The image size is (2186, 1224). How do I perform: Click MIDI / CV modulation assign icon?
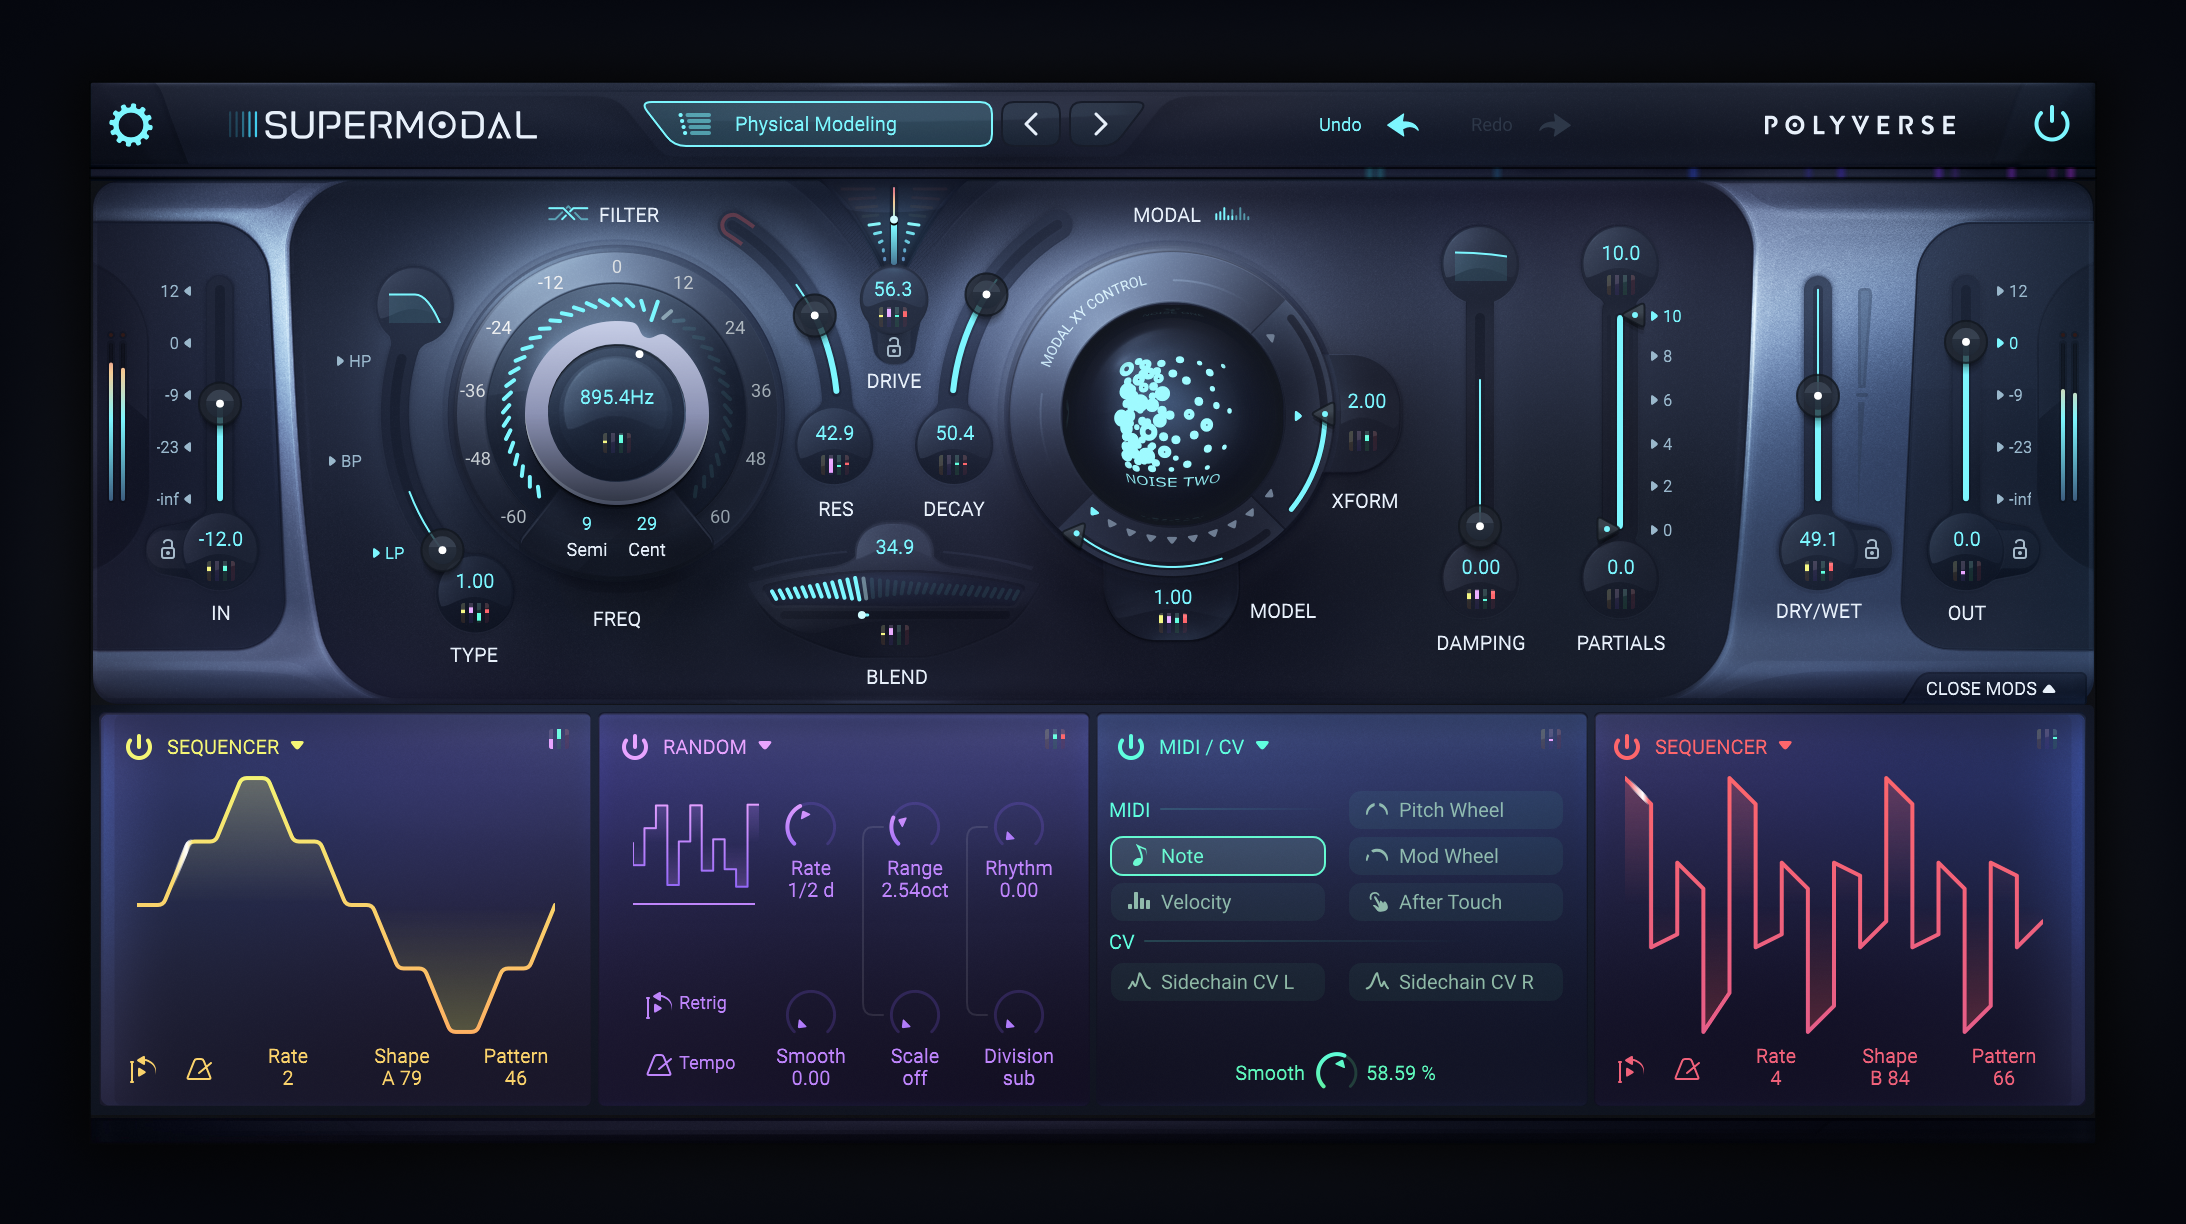click(x=1551, y=738)
